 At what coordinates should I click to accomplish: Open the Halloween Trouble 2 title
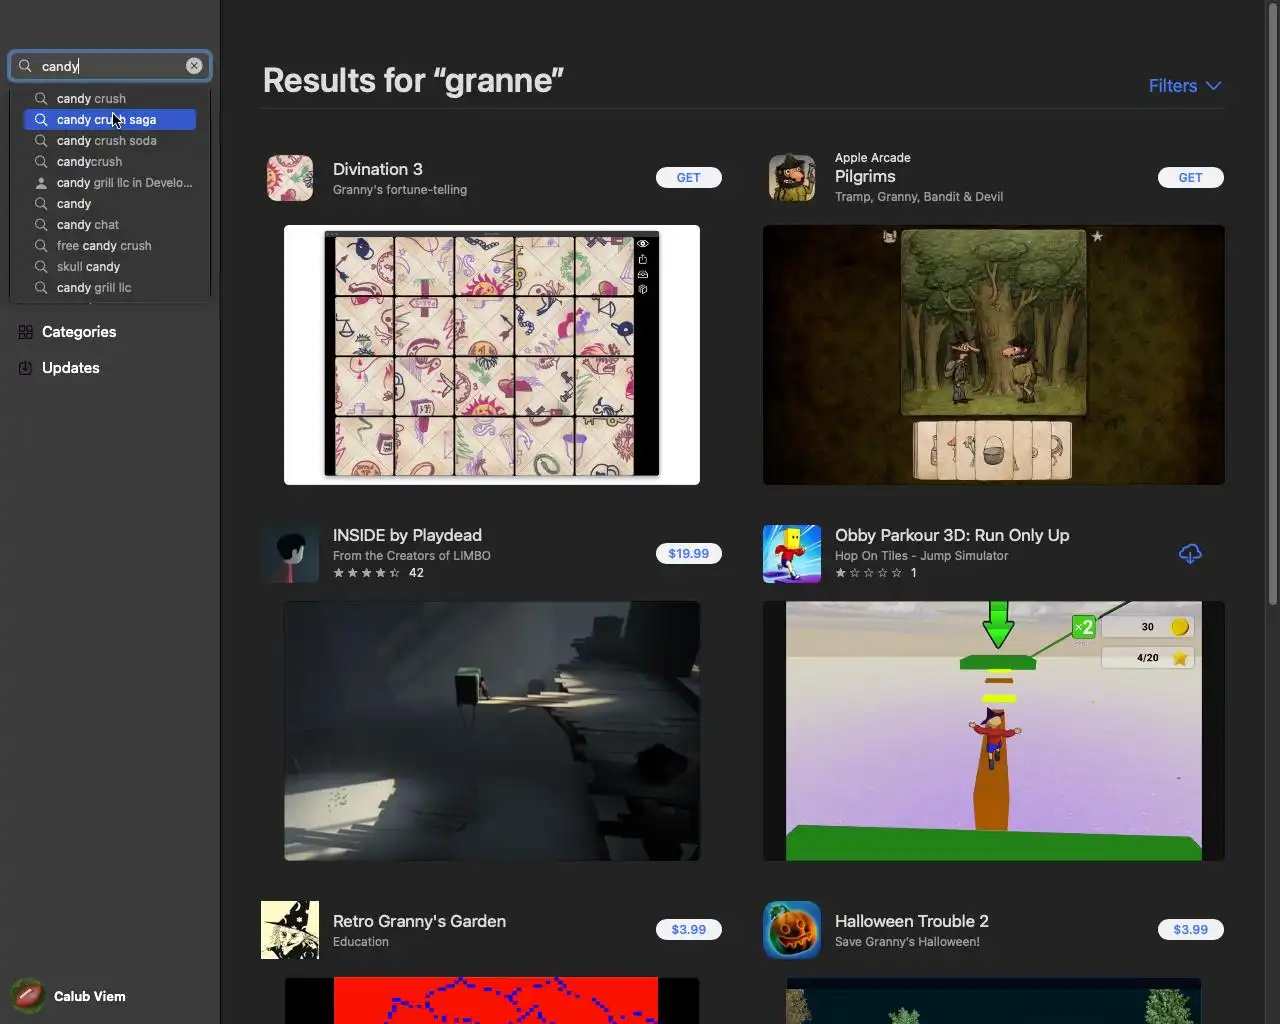[912, 921]
